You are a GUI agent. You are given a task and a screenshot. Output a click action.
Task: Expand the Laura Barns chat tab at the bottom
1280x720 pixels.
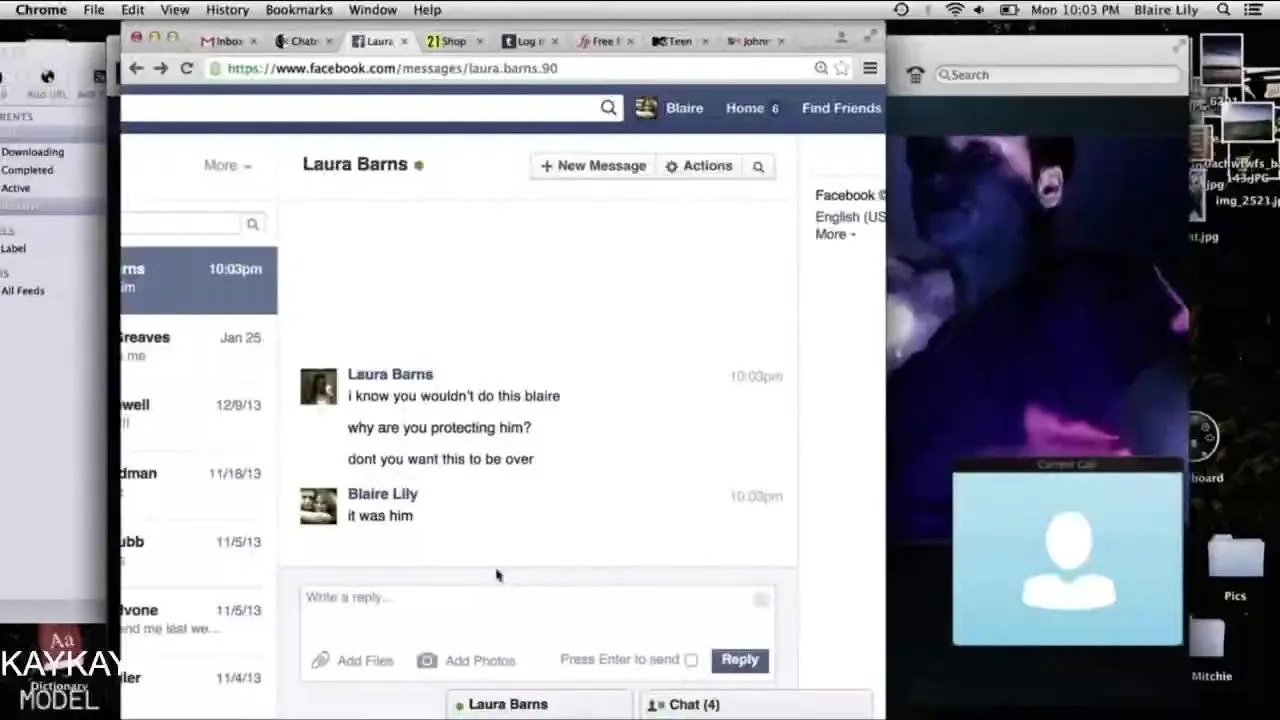point(540,705)
